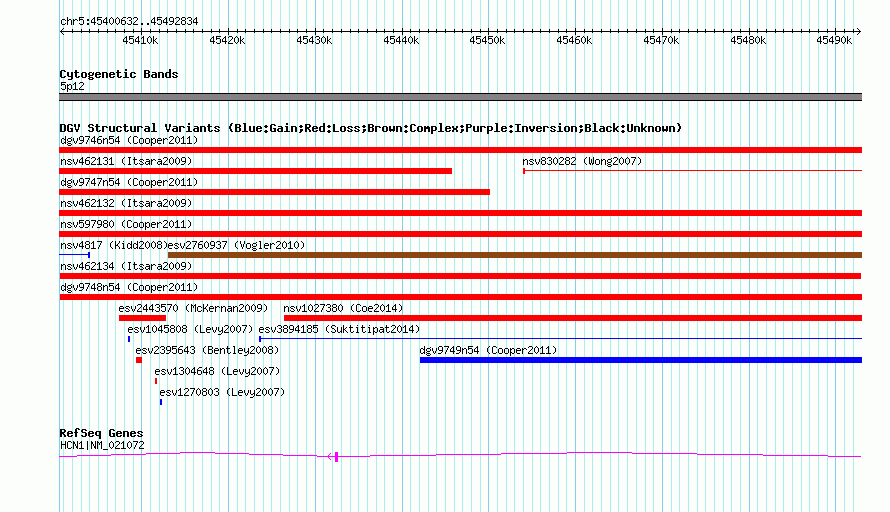
Task: Click the esv1304648 (Levy2007) red marker
Action: click(x=156, y=381)
